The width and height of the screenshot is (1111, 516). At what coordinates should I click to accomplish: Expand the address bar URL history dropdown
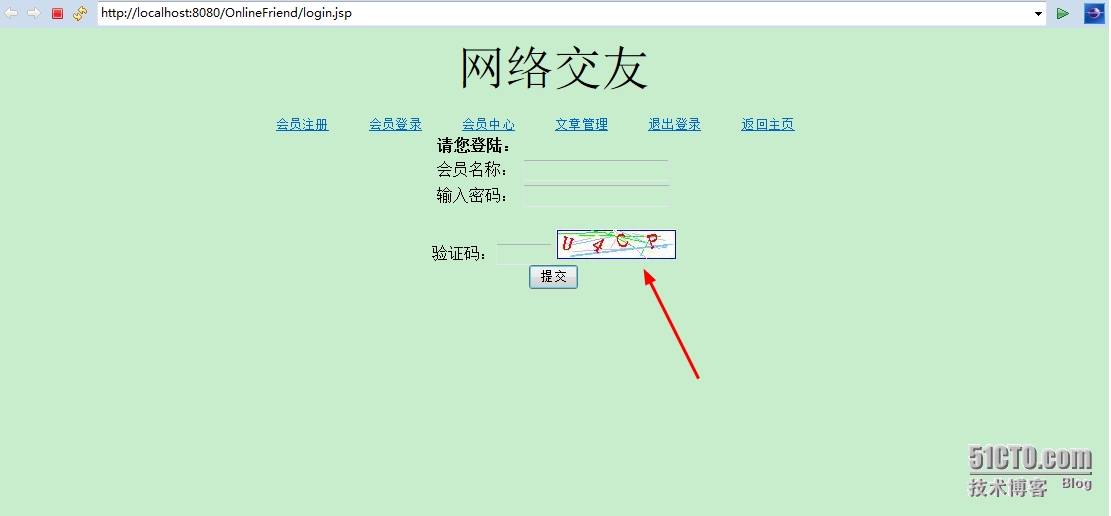pos(1038,13)
